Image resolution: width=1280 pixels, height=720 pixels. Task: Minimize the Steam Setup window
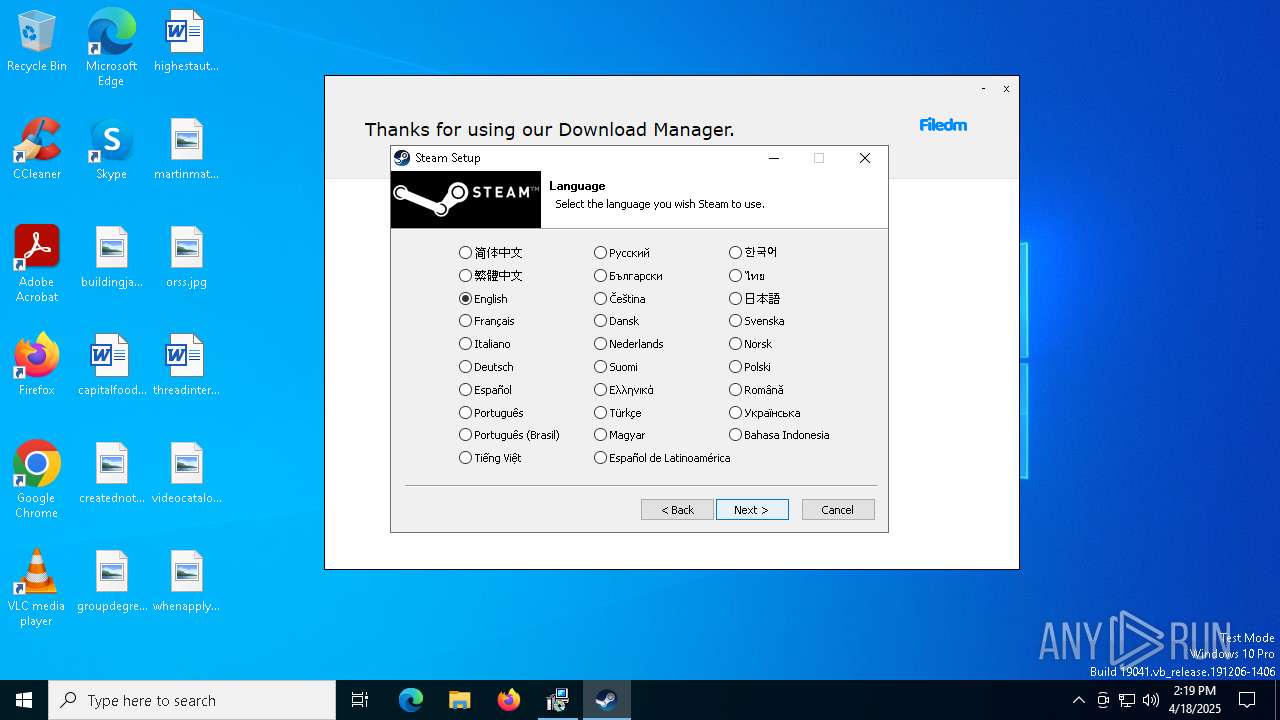(x=774, y=158)
